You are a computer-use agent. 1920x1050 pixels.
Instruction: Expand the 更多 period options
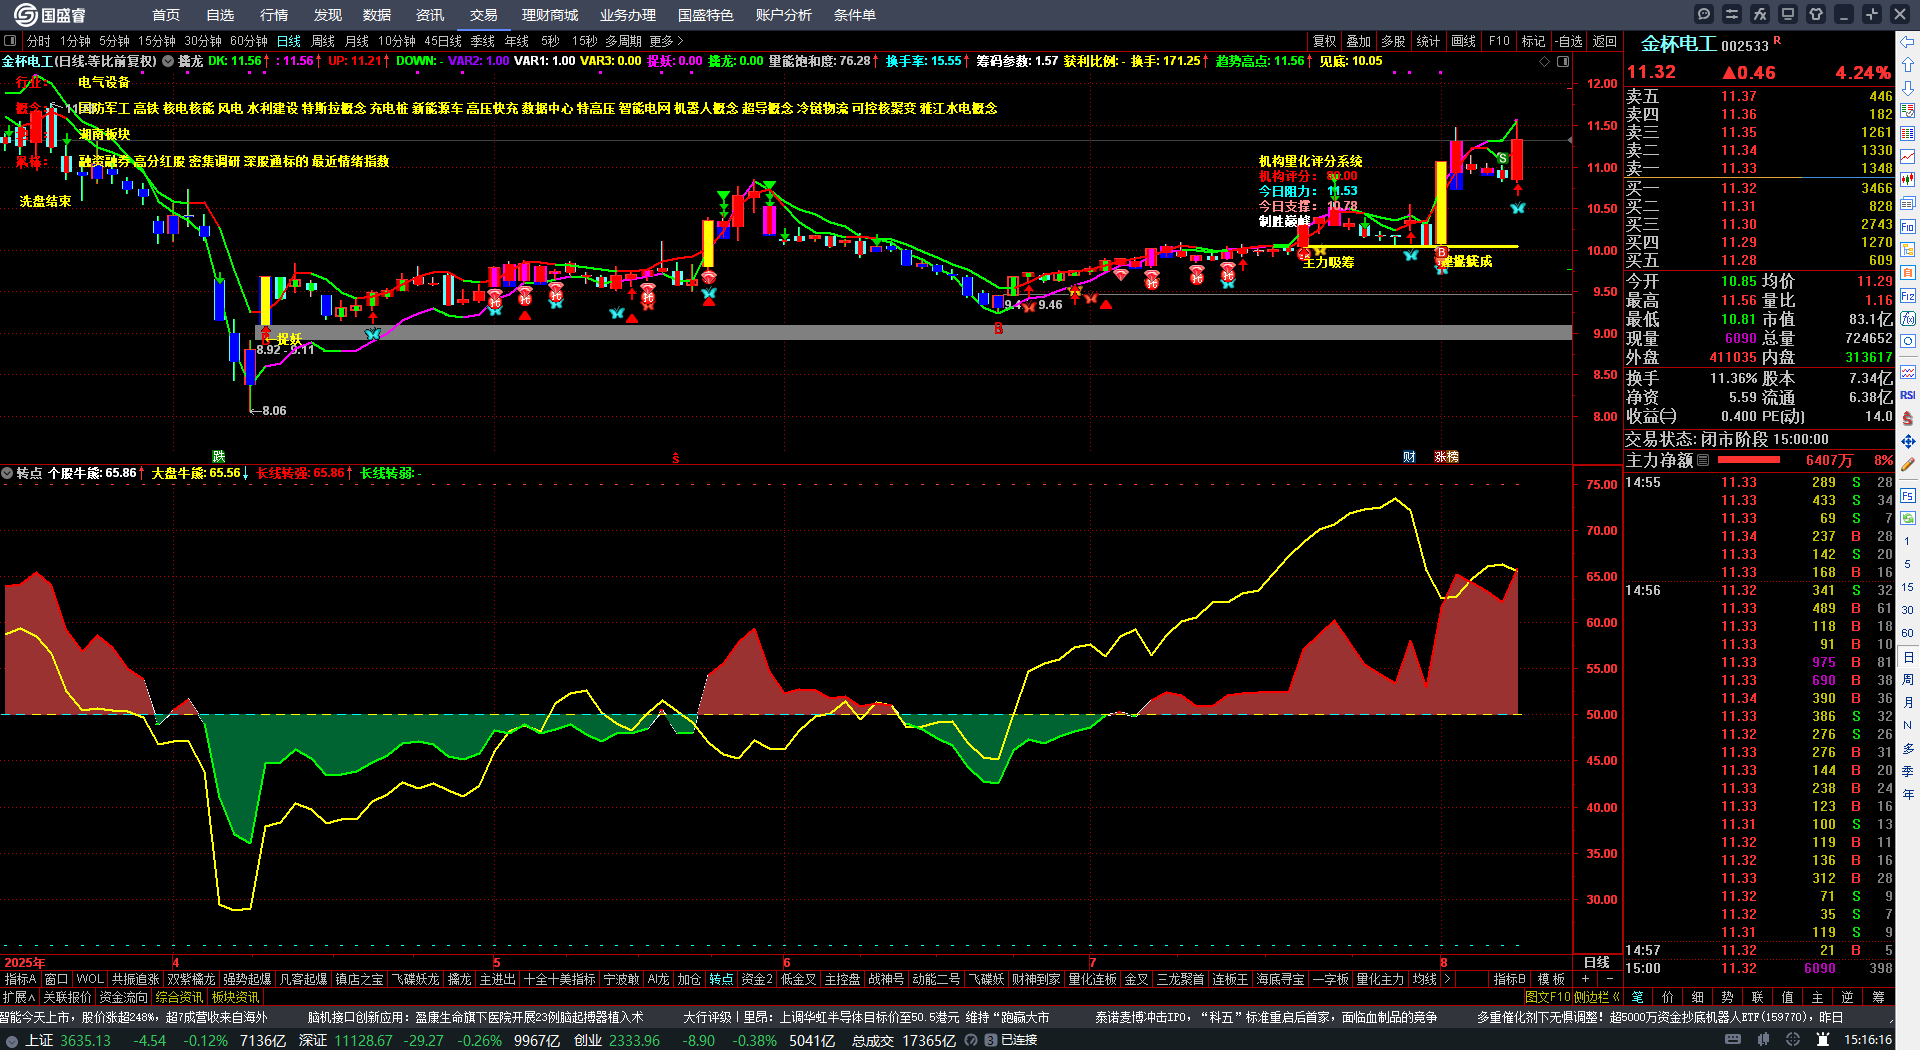point(666,41)
